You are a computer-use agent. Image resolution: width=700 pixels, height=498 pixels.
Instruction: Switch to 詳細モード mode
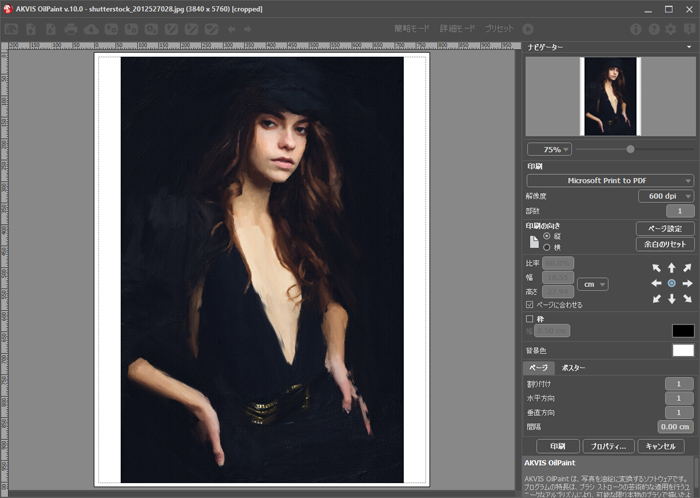coord(458,29)
